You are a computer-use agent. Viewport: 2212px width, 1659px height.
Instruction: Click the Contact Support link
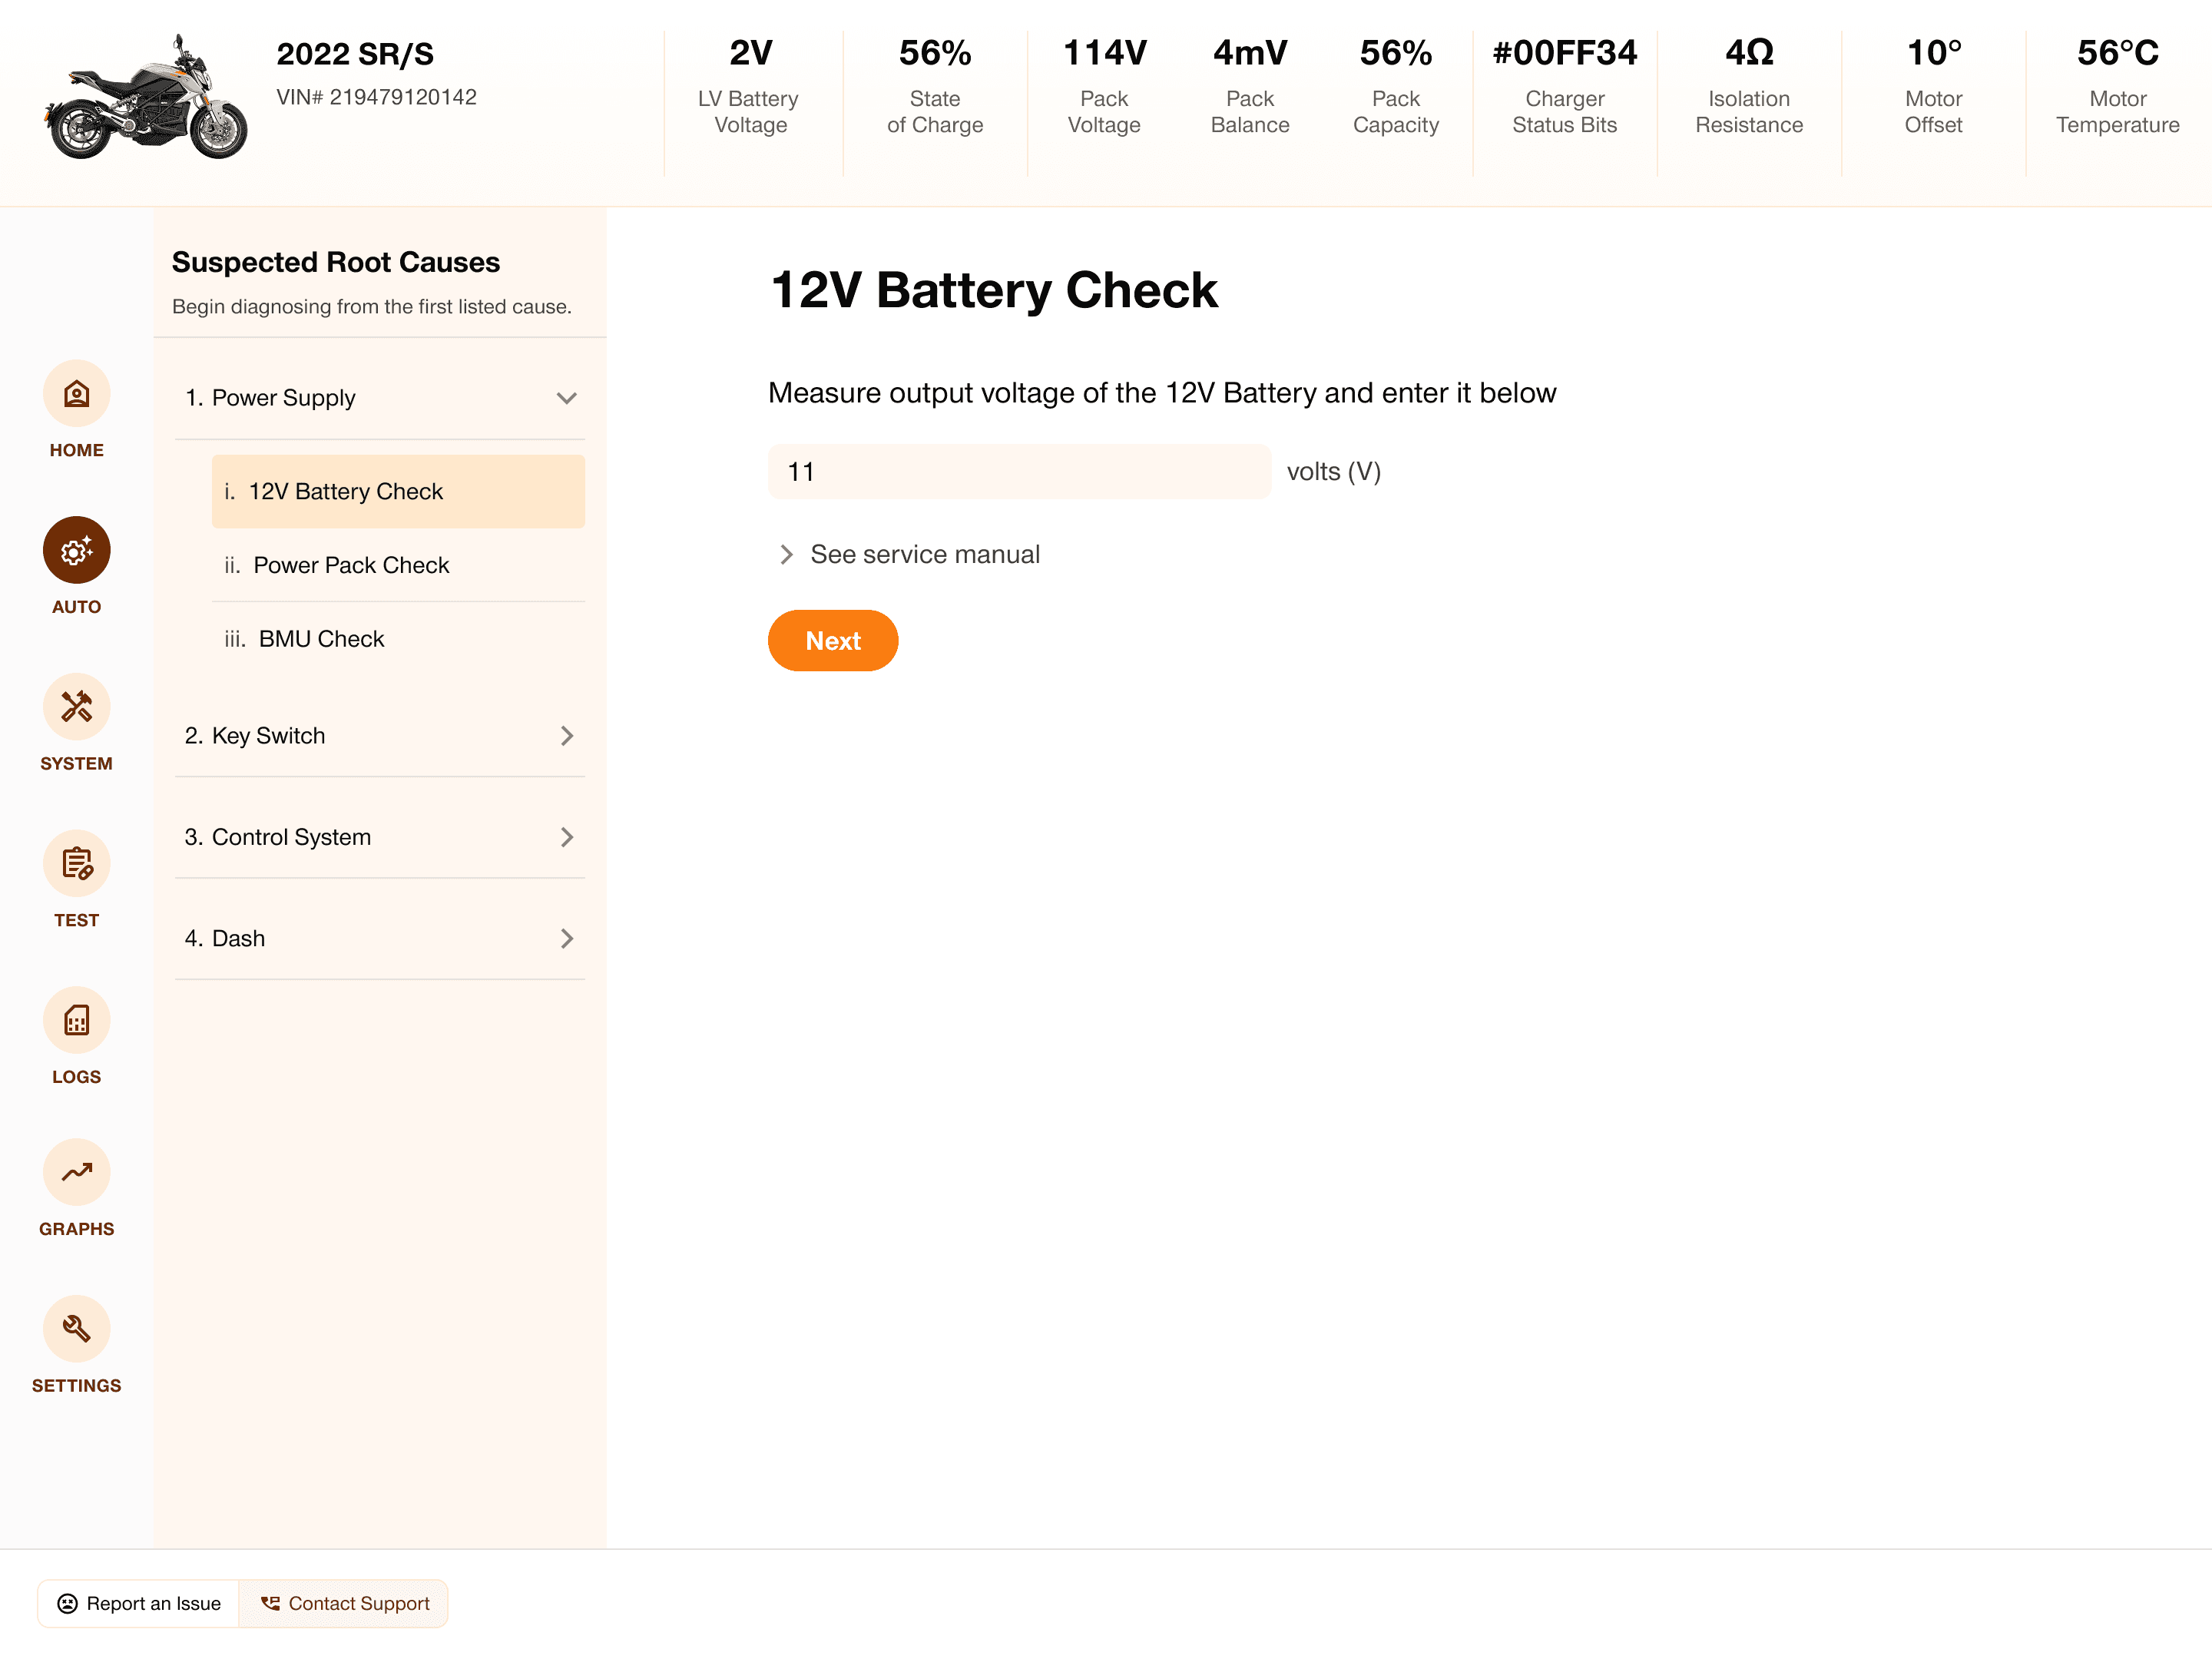coord(345,1603)
